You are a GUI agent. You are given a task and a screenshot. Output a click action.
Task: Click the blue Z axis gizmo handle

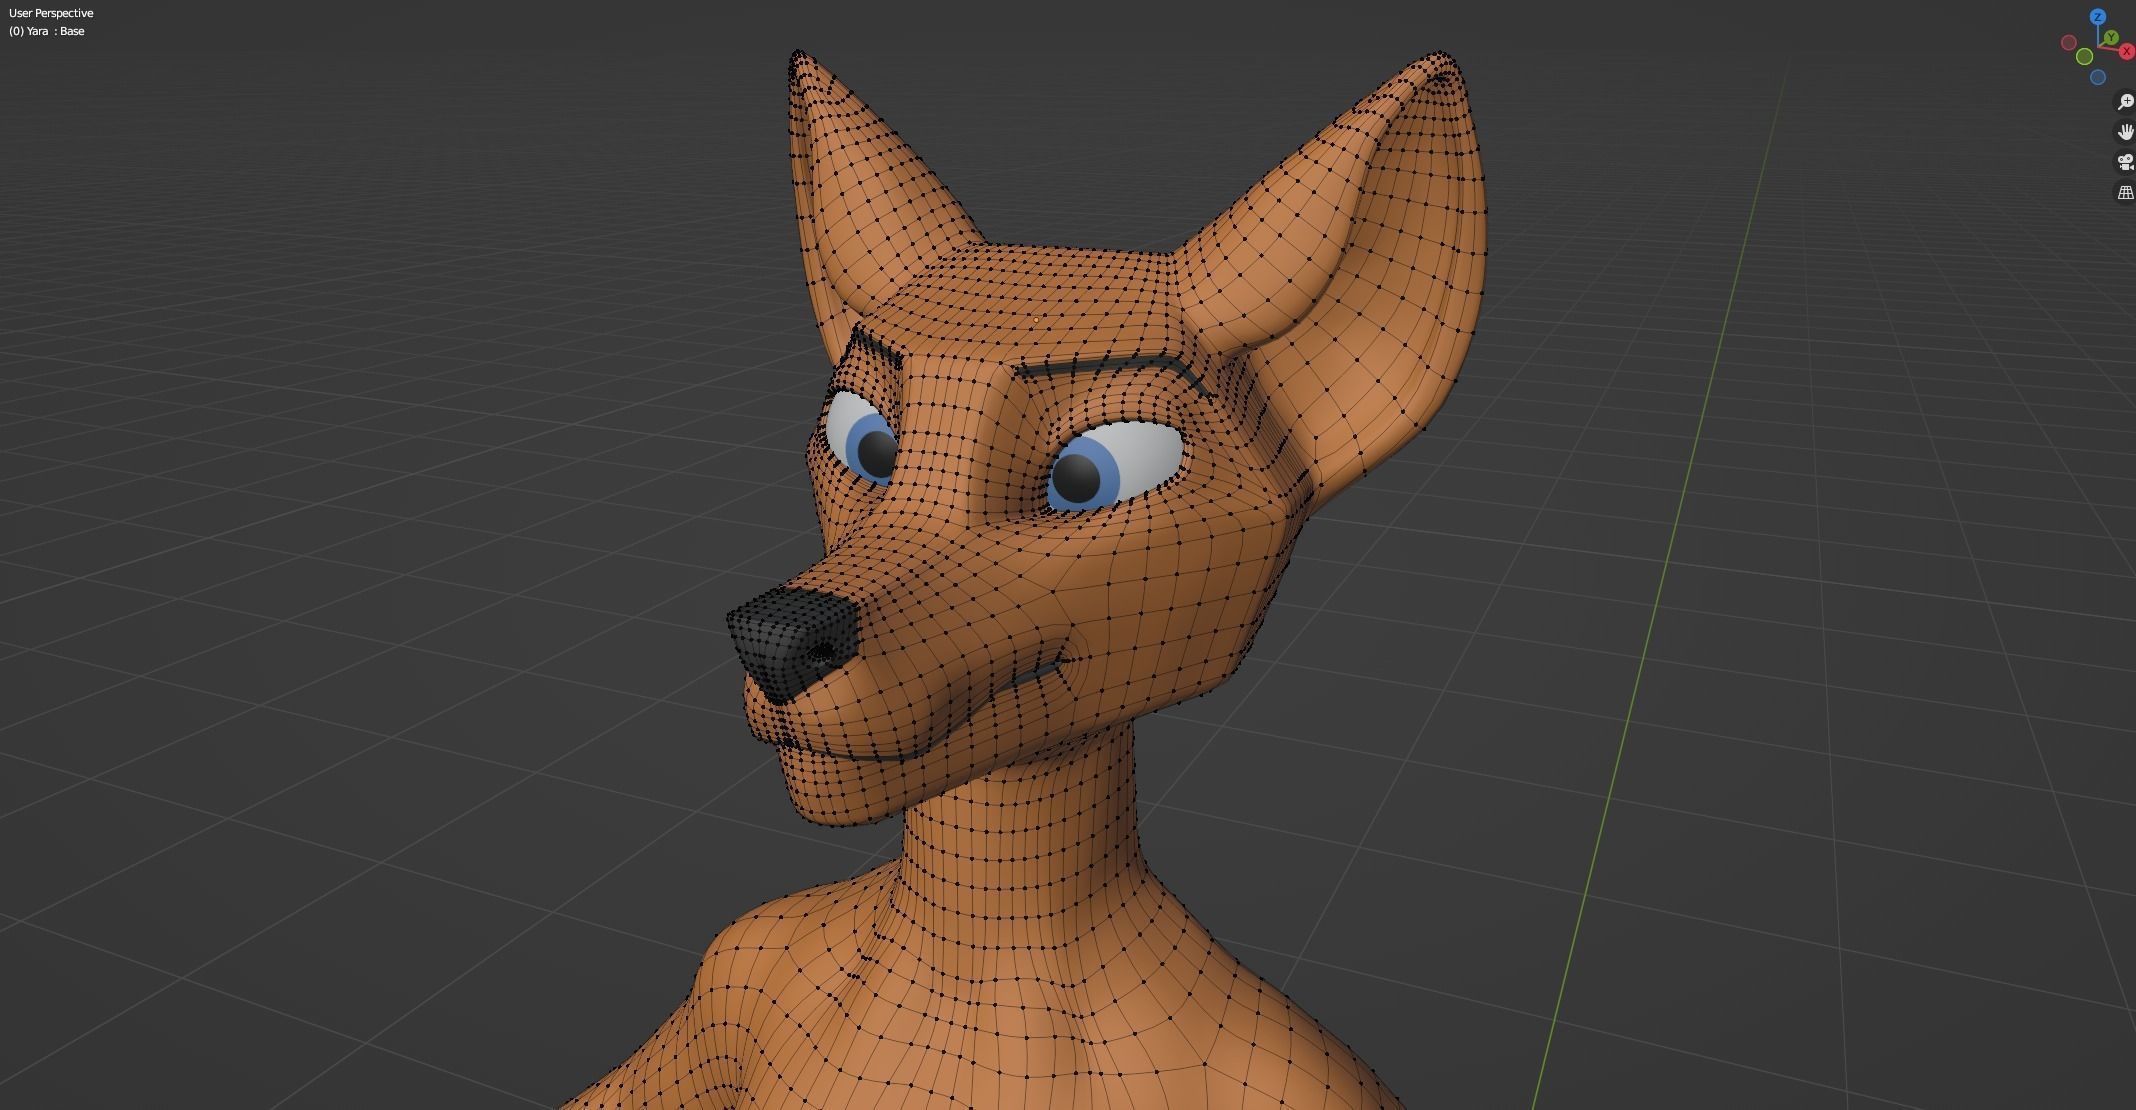(2098, 17)
